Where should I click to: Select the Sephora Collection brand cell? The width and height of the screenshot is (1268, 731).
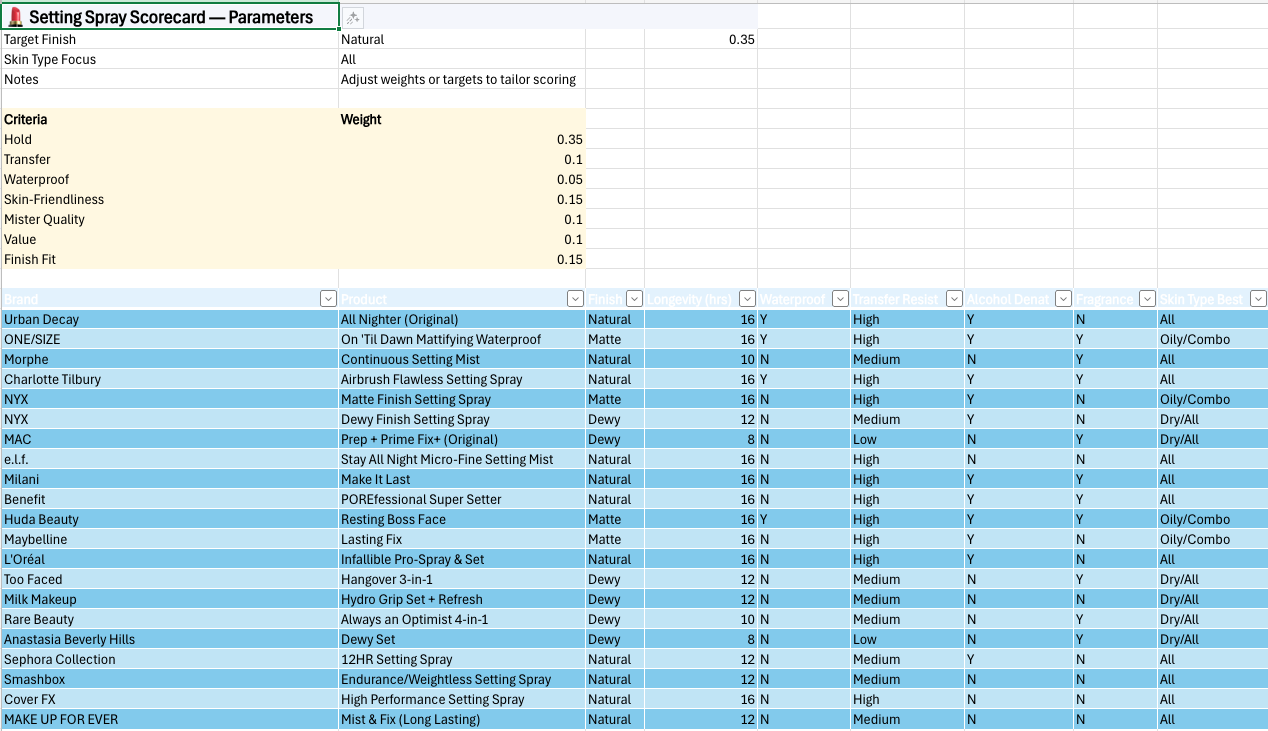(x=169, y=659)
